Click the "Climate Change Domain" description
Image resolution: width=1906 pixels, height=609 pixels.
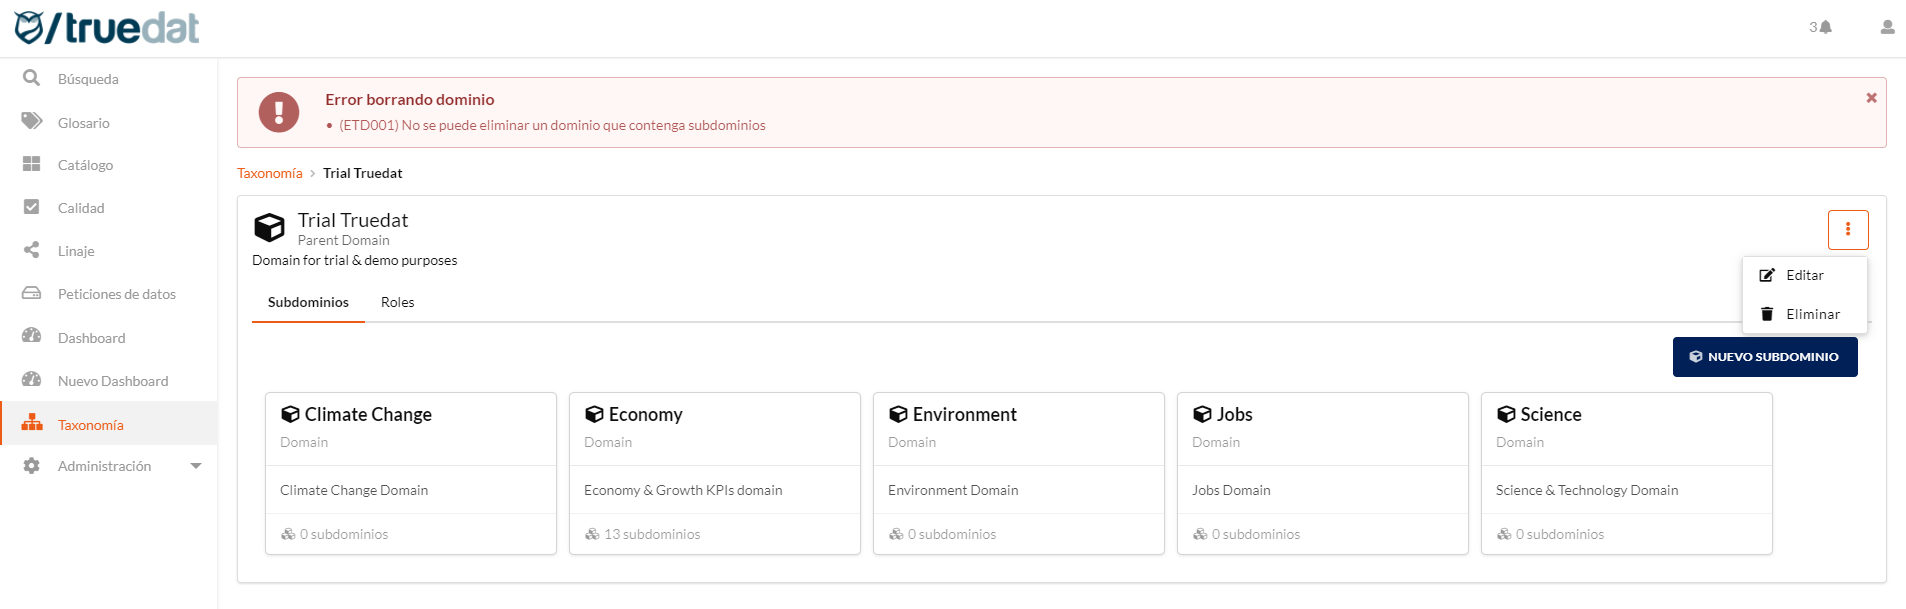click(x=354, y=490)
